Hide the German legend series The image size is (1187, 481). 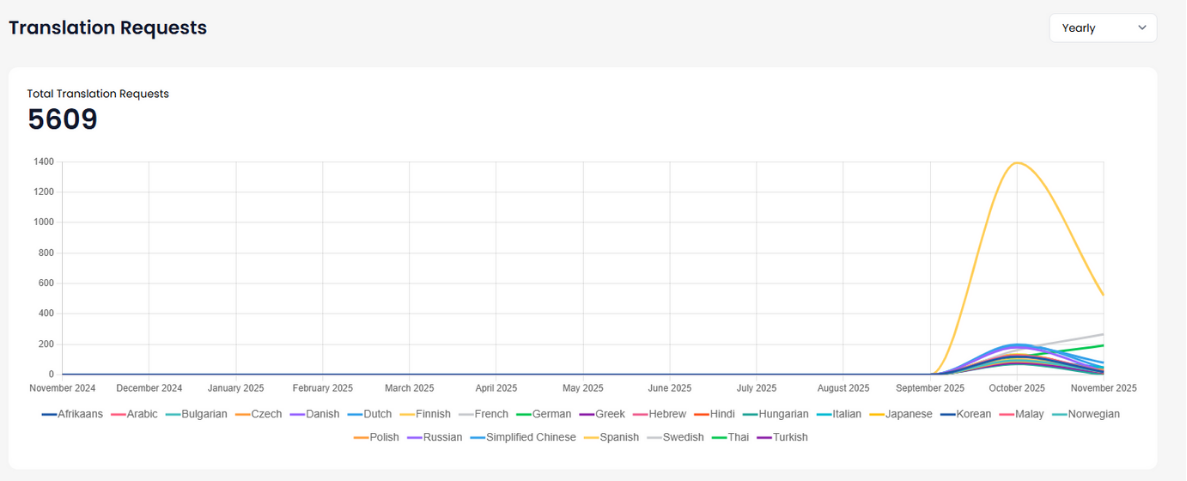[543, 414]
